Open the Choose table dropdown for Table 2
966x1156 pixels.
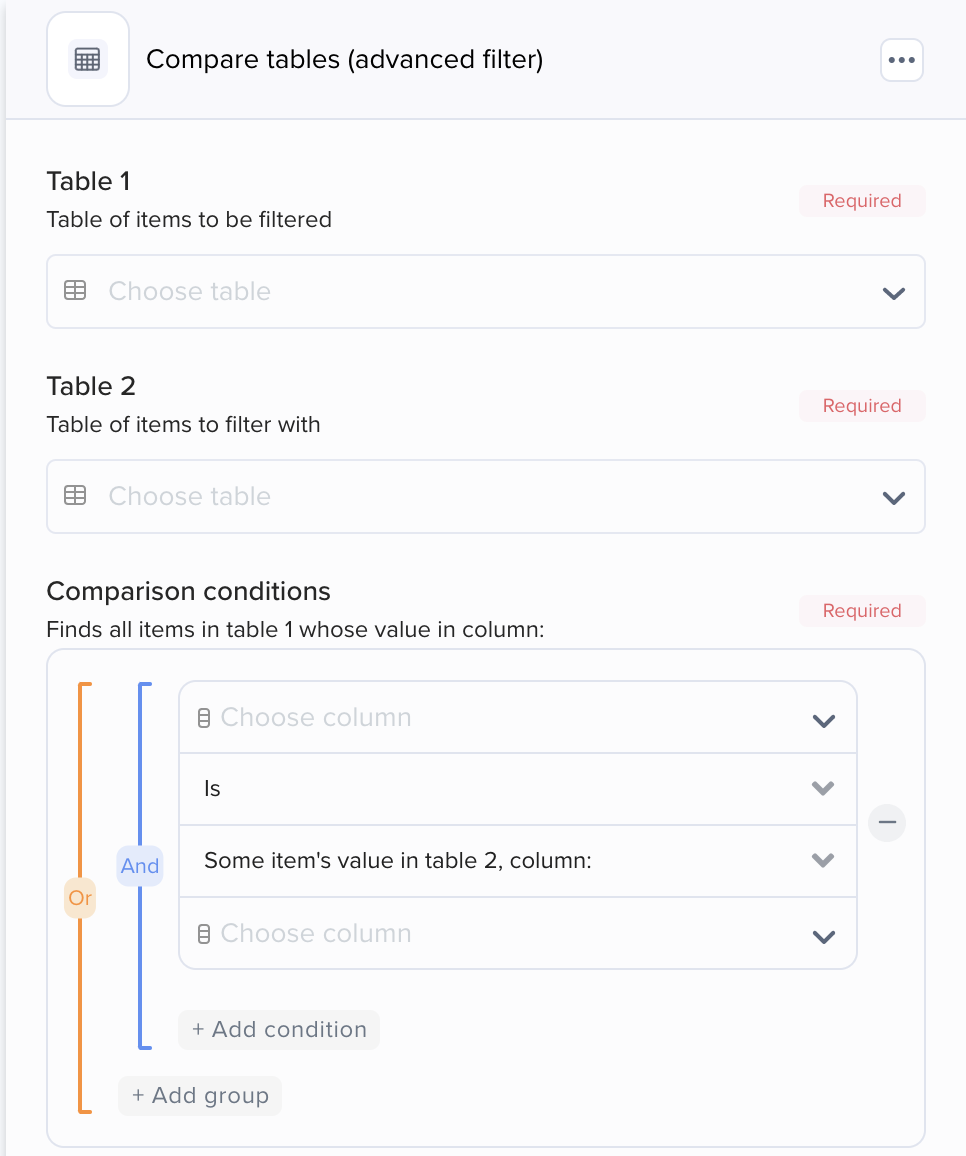coord(891,496)
